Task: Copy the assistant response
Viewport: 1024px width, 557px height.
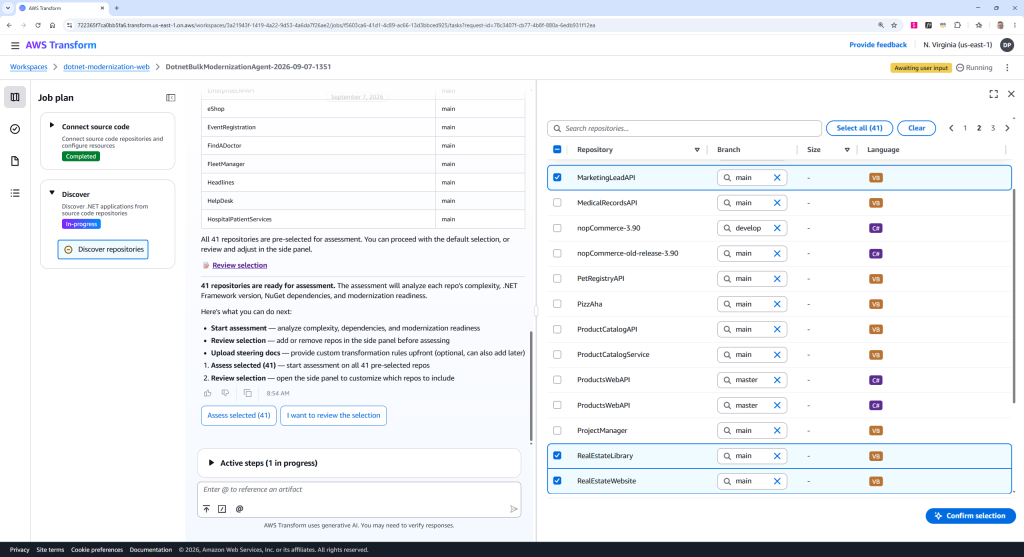Action: point(248,393)
